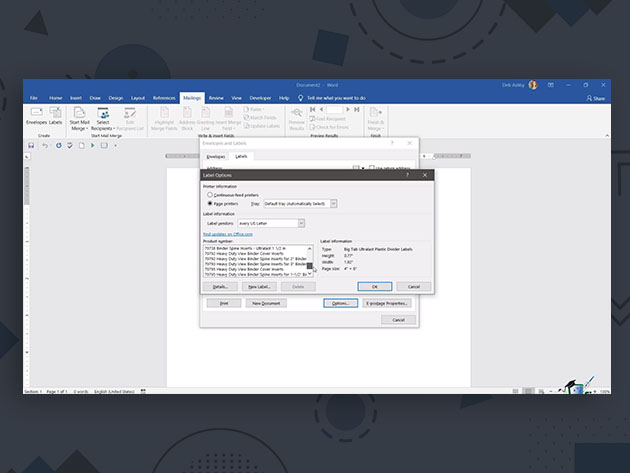
Task: Click the E-postage Properties button
Action: click(x=387, y=303)
